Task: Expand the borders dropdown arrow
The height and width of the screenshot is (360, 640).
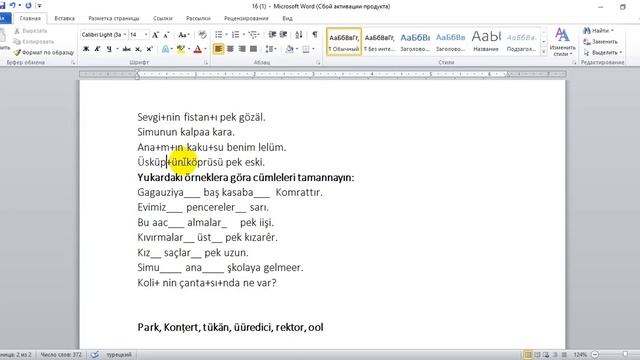Action: (313, 49)
